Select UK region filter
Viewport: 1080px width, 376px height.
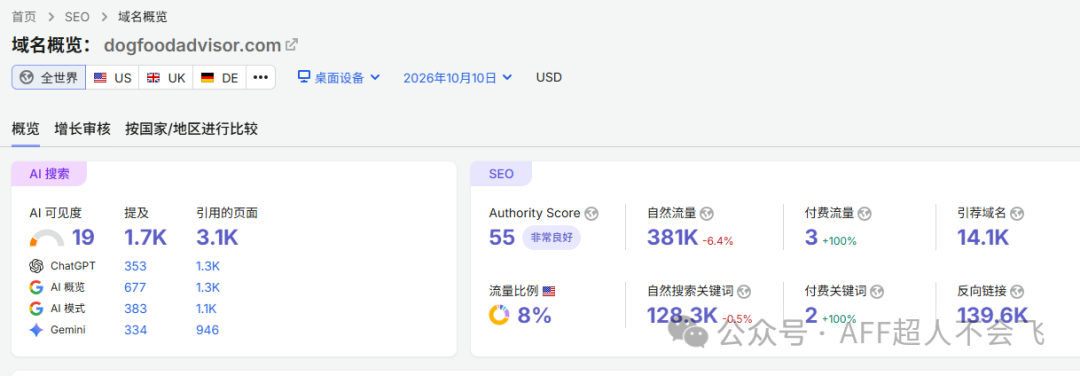tap(166, 77)
